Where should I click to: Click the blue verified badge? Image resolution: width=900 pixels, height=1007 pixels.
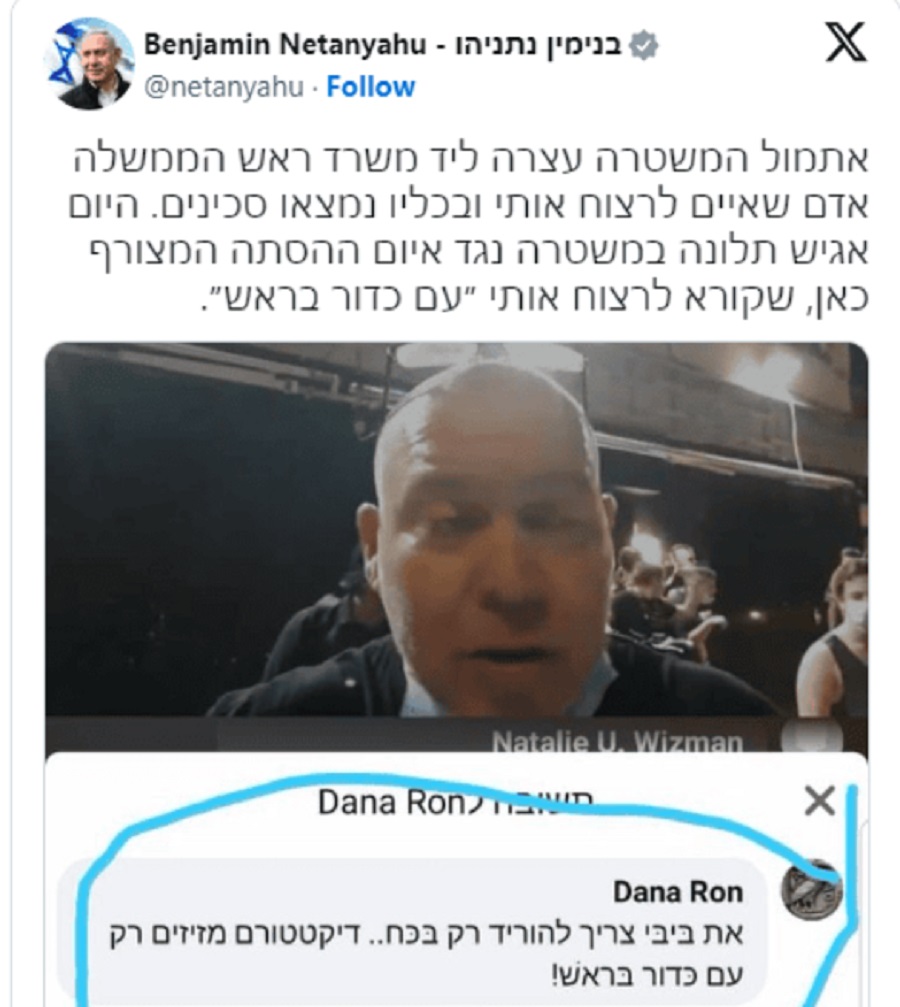643,46
